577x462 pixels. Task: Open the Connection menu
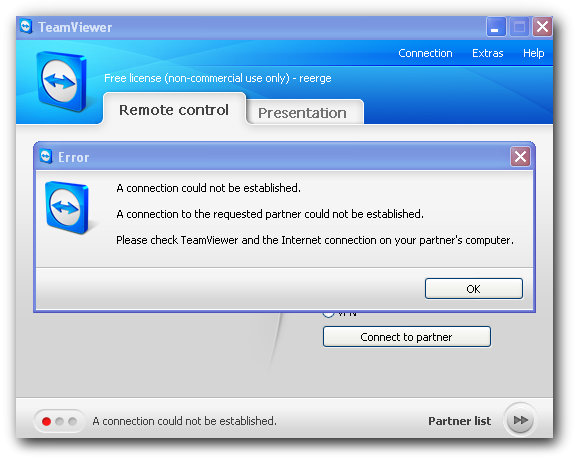pyautogui.click(x=425, y=53)
